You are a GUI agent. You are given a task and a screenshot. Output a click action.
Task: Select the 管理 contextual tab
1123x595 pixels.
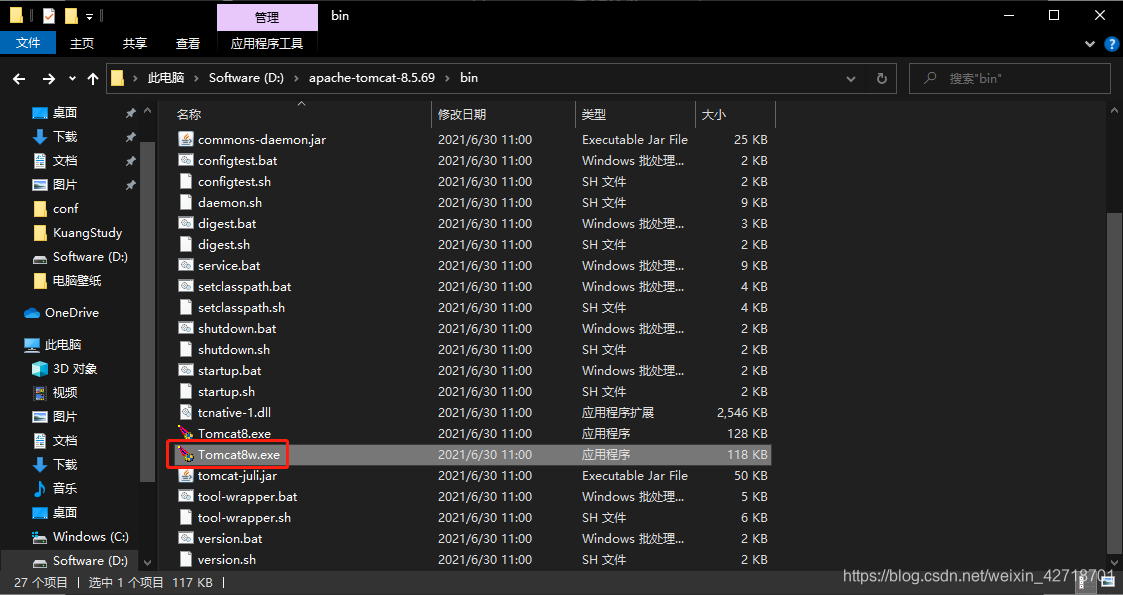point(267,17)
